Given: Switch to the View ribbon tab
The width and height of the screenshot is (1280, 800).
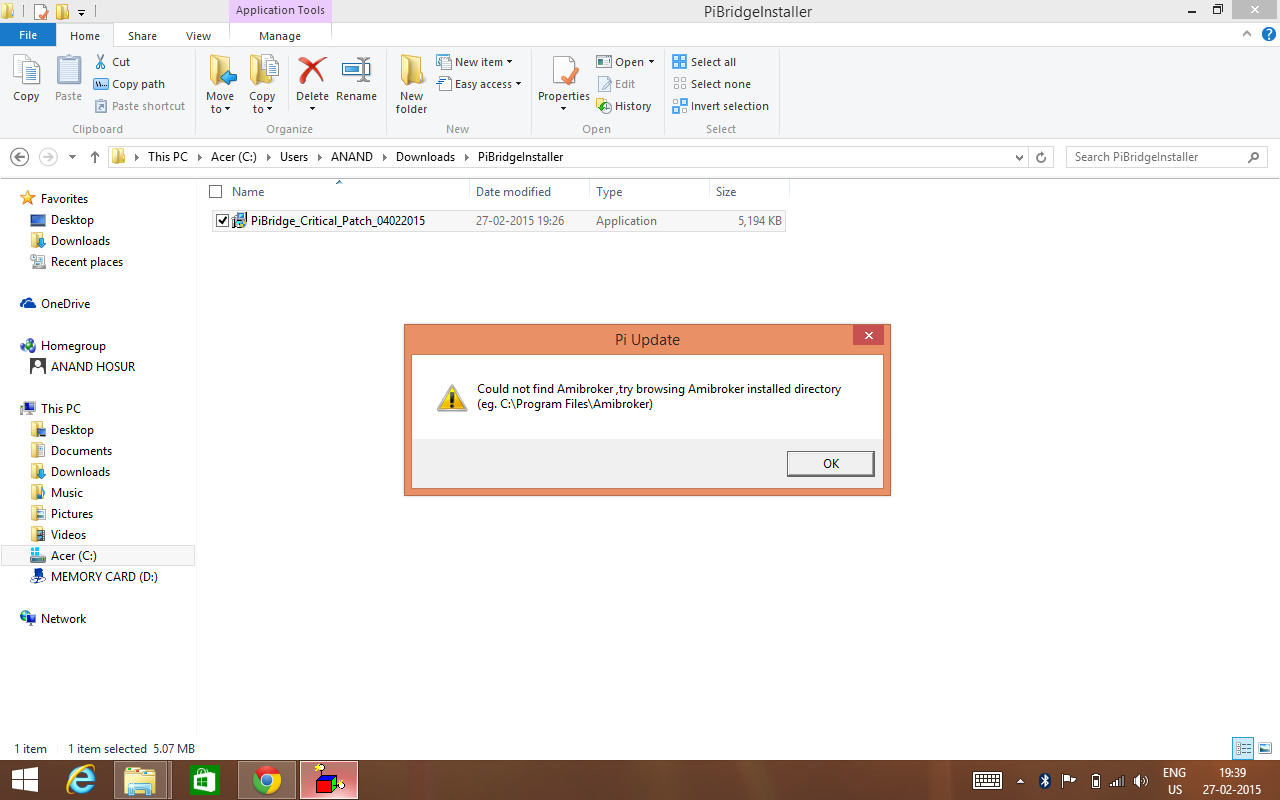Looking at the screenshot, I should coord(198,36).
